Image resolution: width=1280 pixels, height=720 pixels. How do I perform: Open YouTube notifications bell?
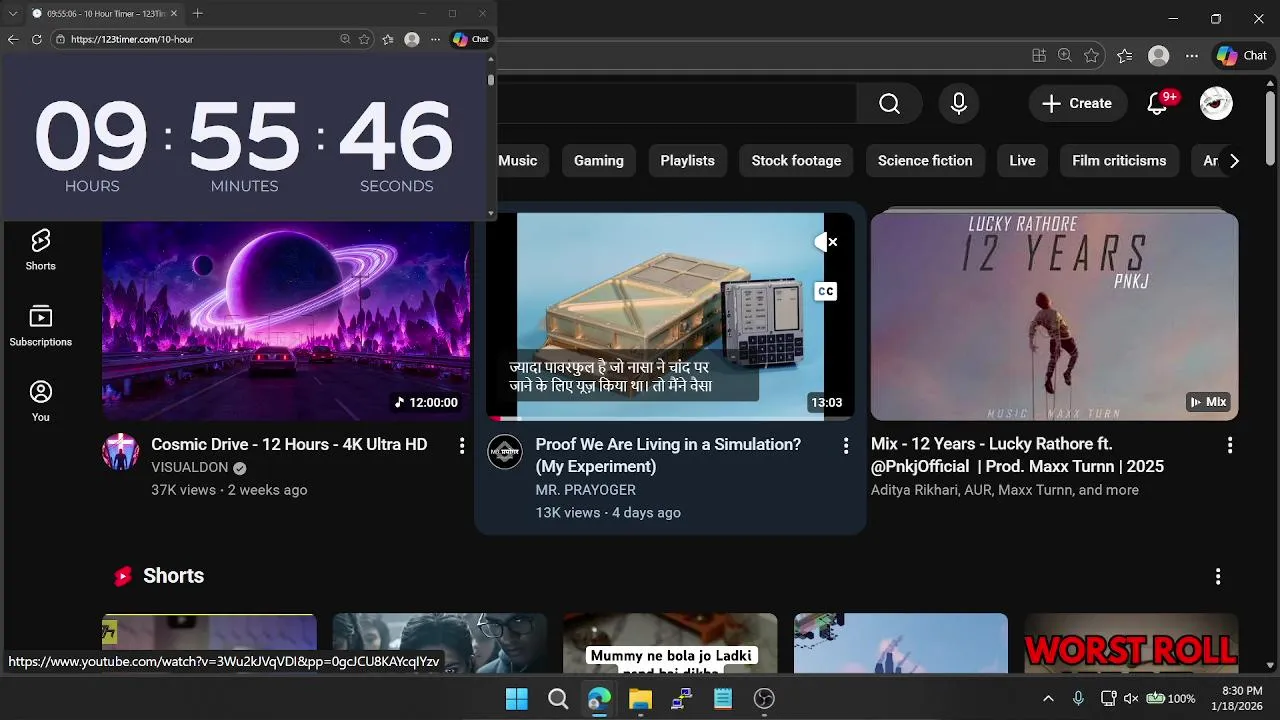tap(1158, 103)
